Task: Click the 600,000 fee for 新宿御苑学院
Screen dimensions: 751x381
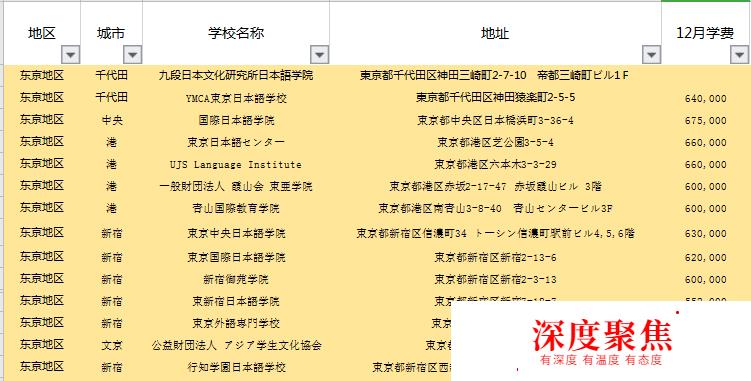Action: tap(705, 280)
